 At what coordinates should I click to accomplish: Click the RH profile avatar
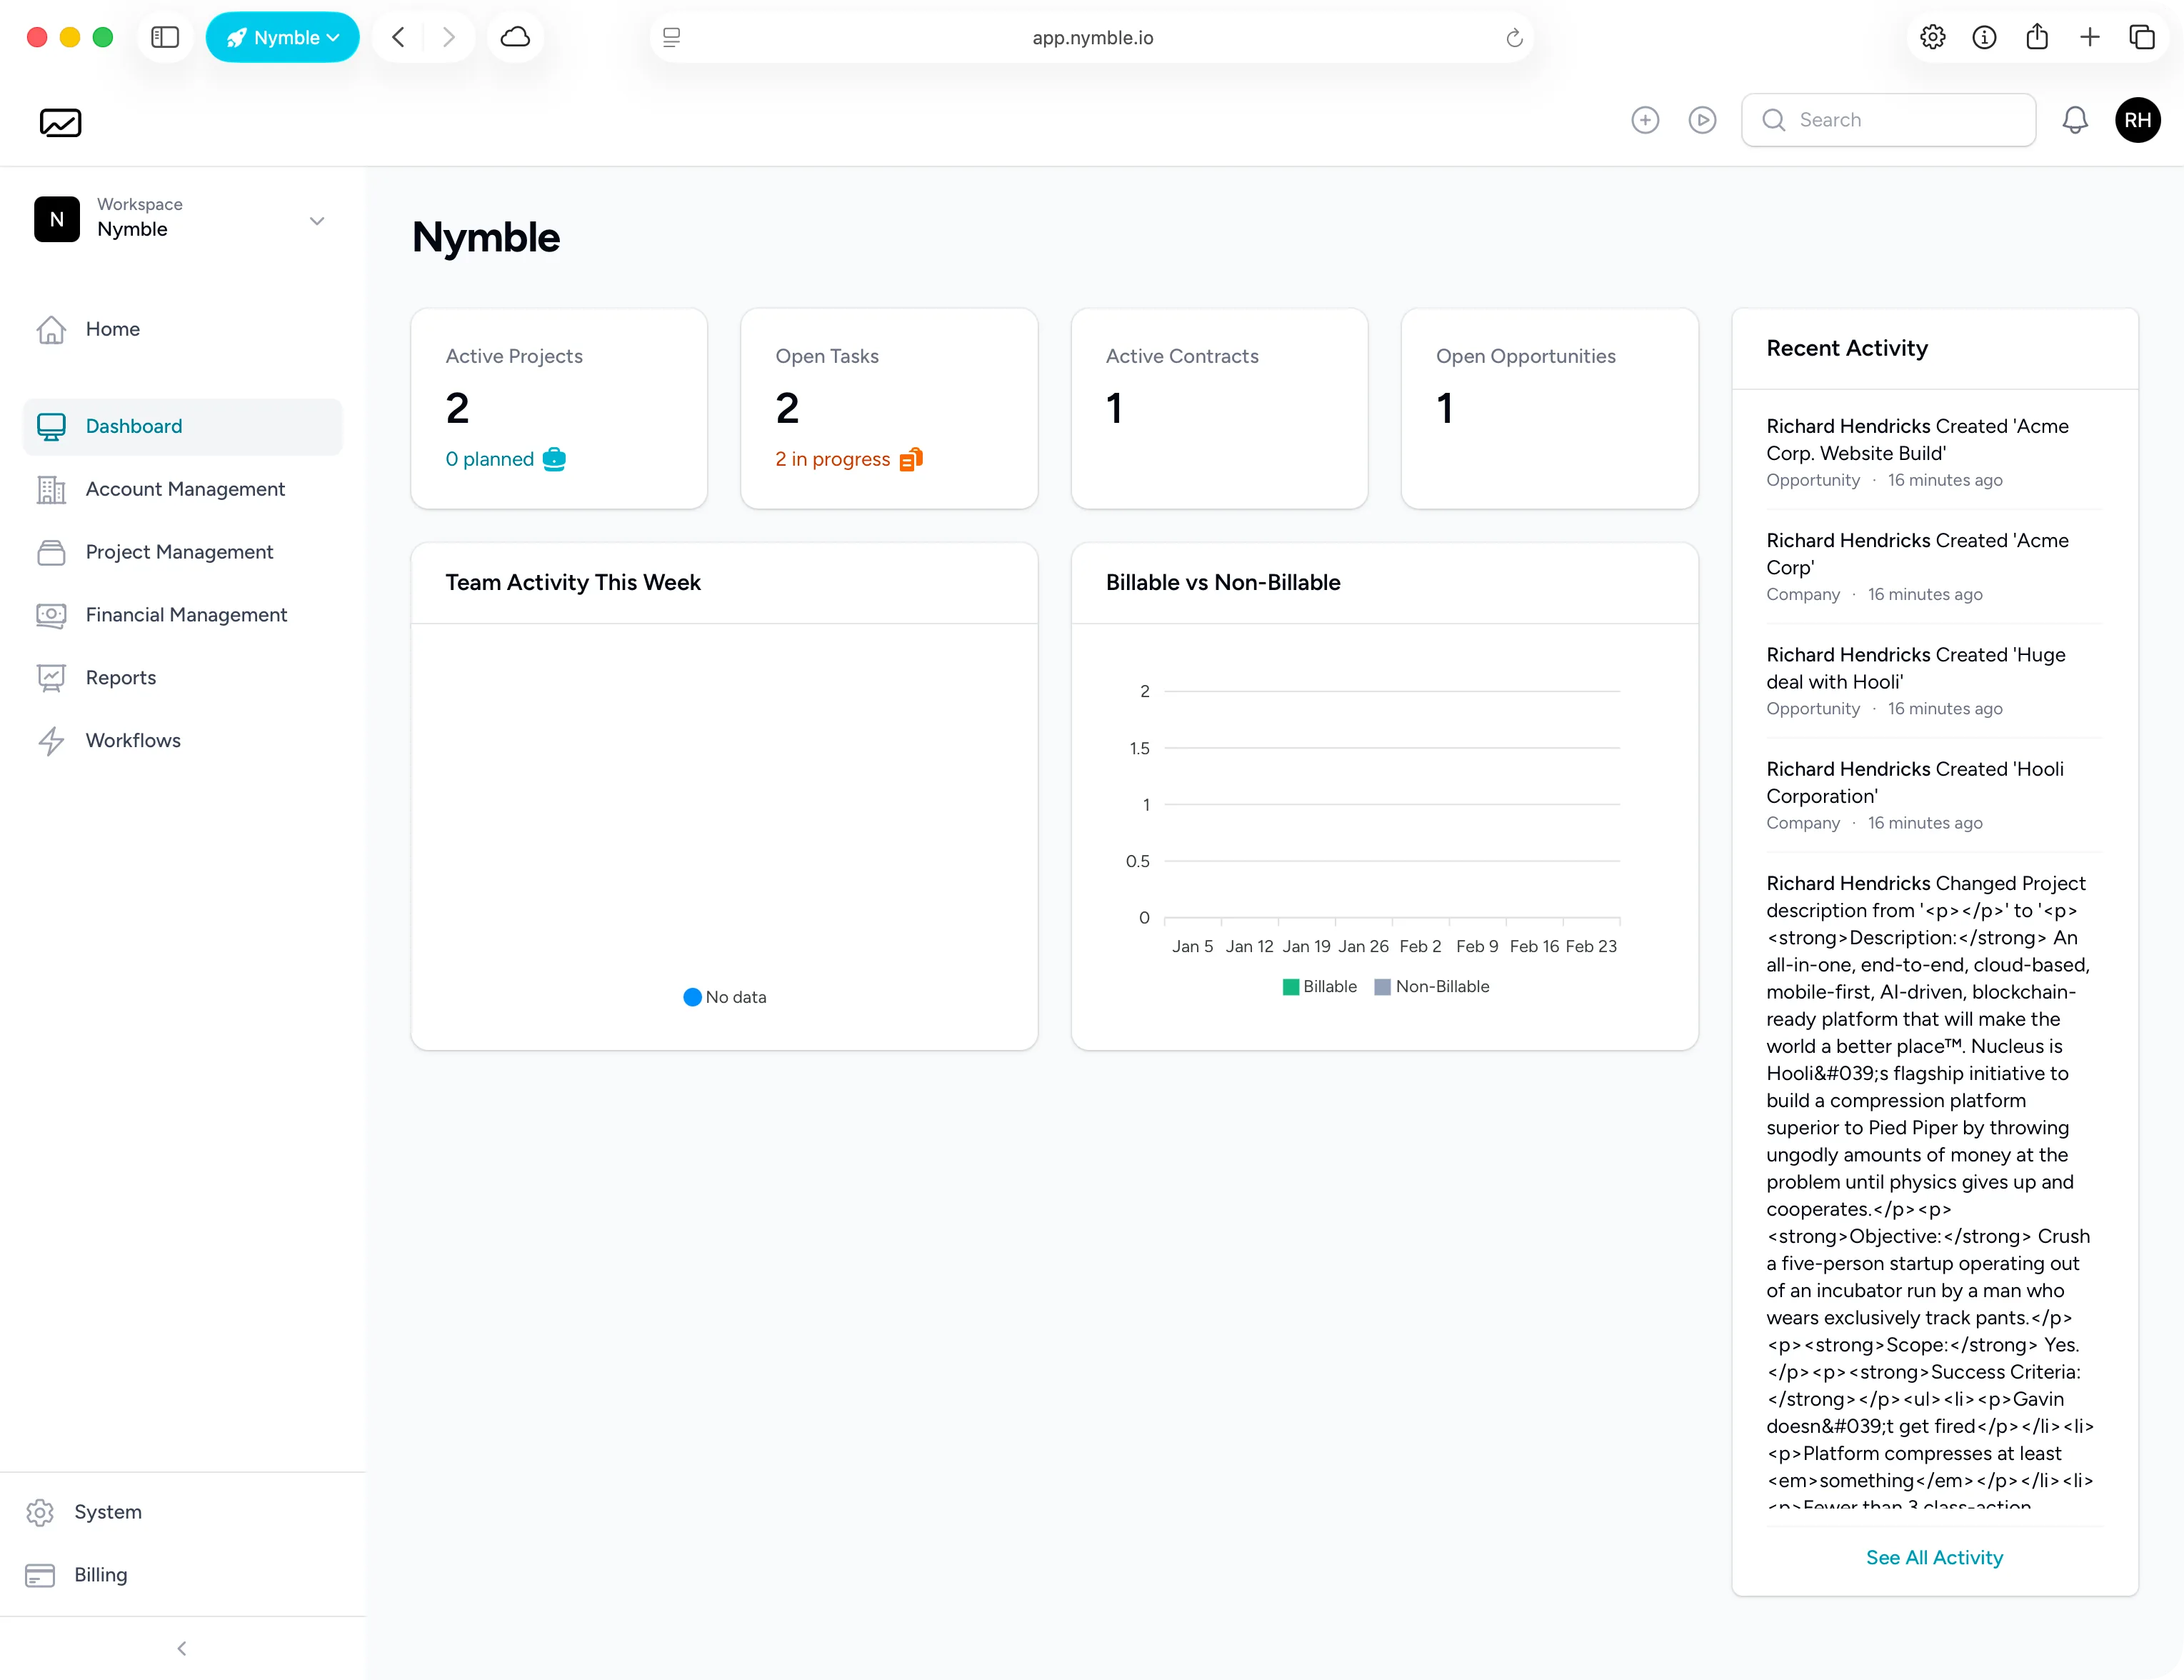pos(2138,120)
